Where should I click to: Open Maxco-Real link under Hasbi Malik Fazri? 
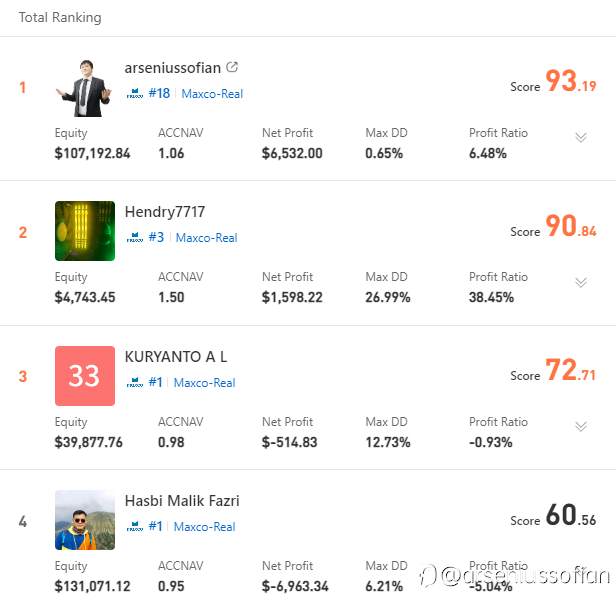coord(204,527)
